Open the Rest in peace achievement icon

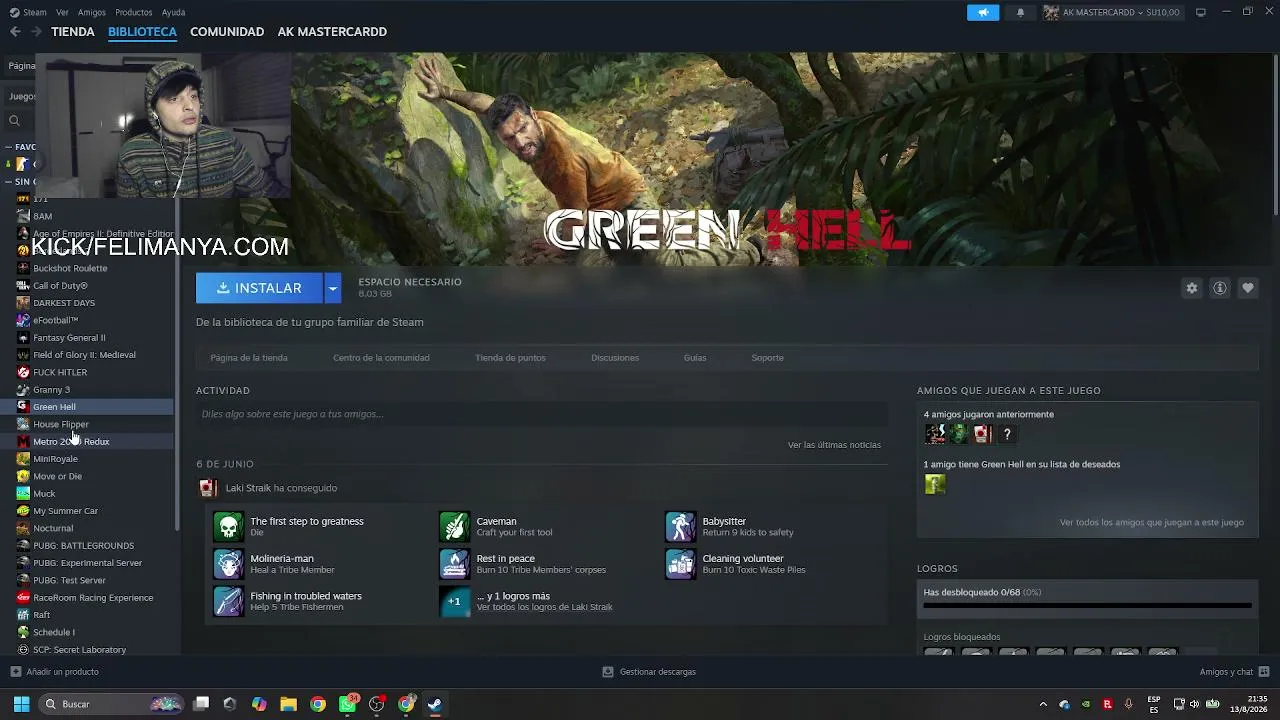coord(454,564)
